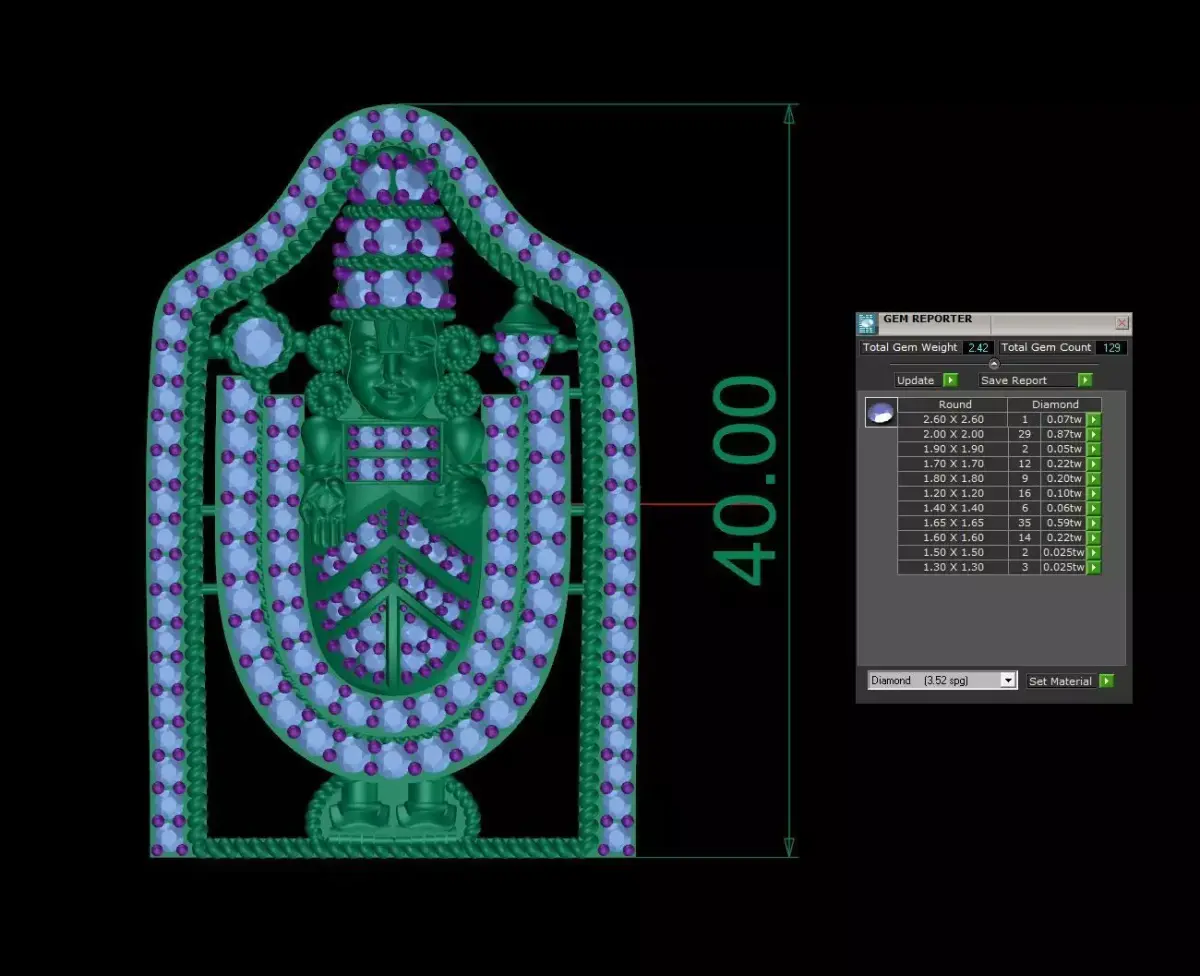
Task: Collapse the Gem Reporter header section arrow
Action: click(994, 364)
